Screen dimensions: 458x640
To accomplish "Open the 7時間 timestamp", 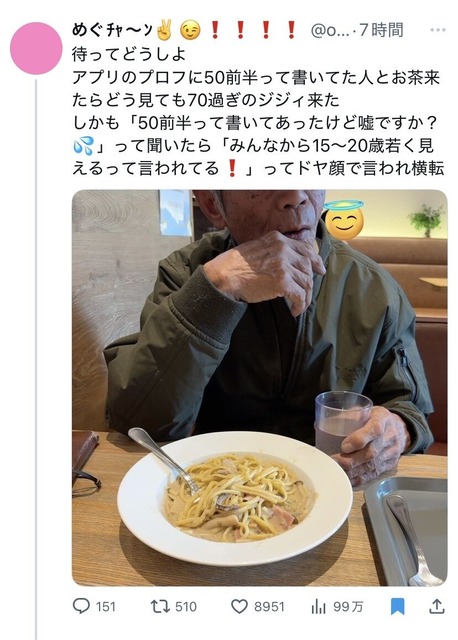I will coord(381,30).
